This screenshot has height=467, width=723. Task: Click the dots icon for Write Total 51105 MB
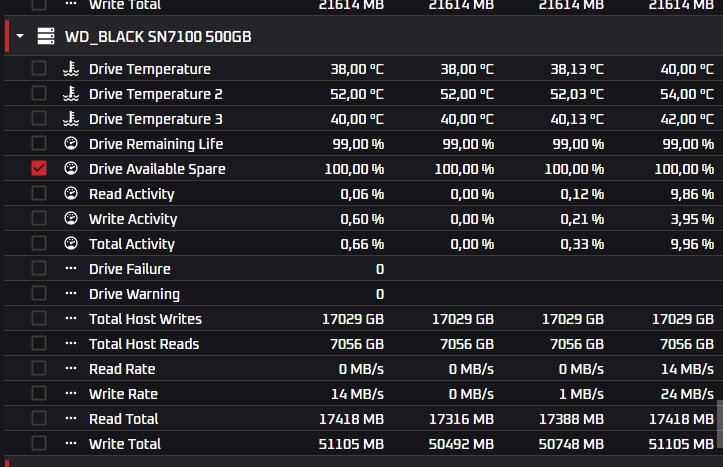71,443
